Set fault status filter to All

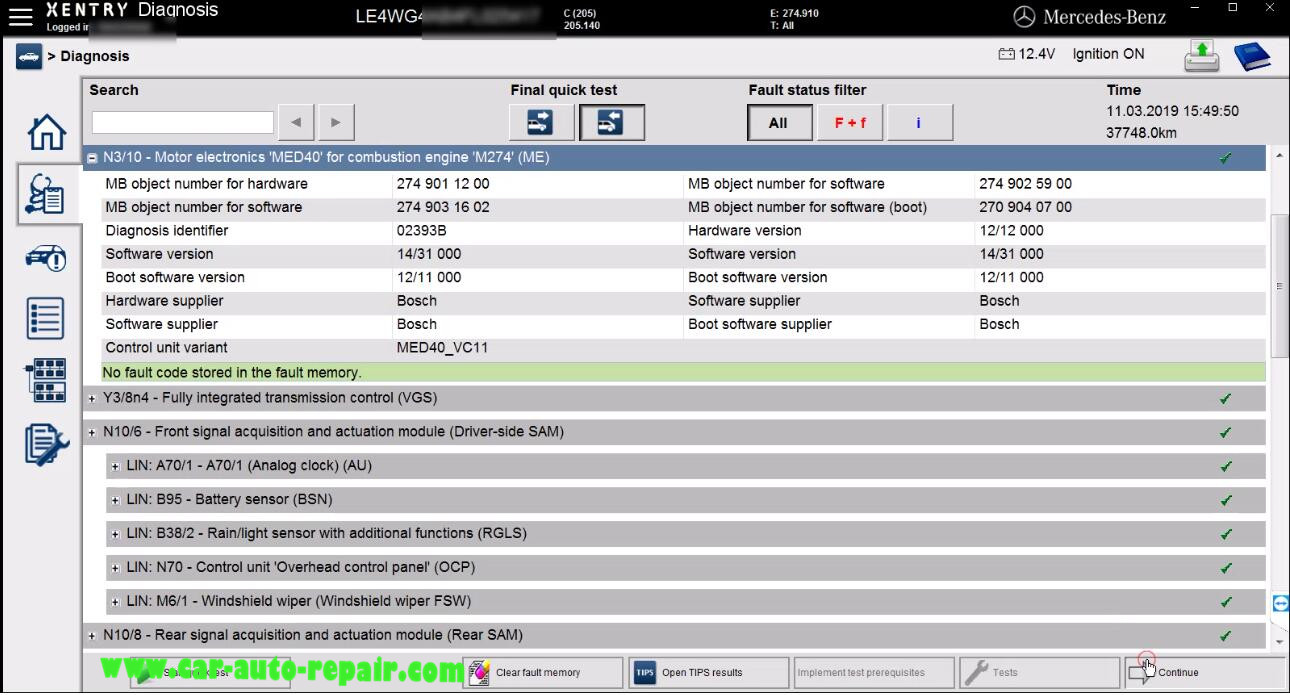tap(778, 123)
